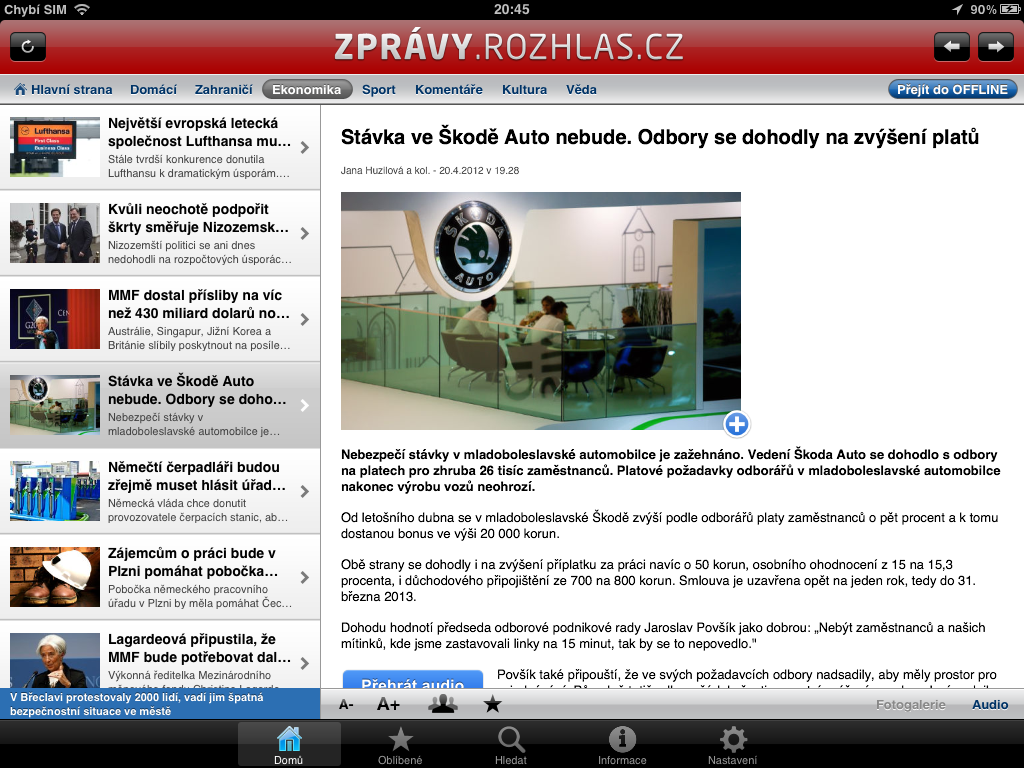
Task: Open the Lagardeová article chevron
Action: (304, 664)
